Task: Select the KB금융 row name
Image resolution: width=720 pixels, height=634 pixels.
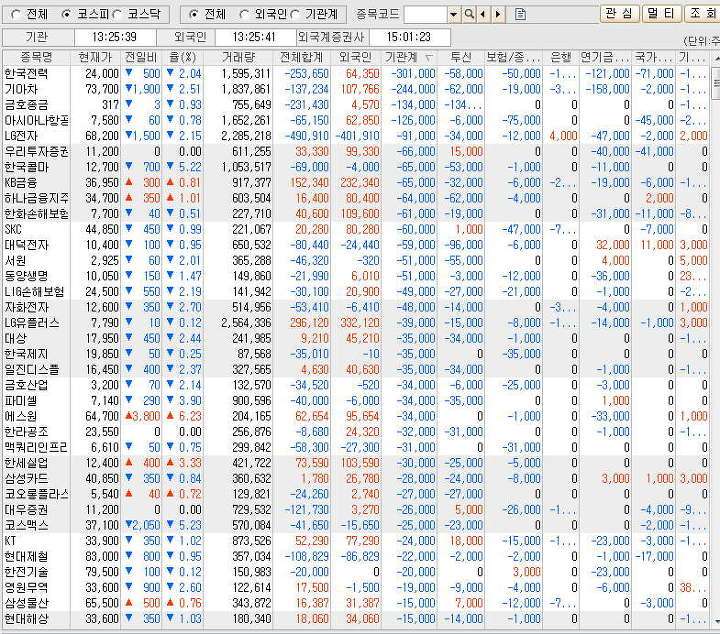Action: point(20,183)
